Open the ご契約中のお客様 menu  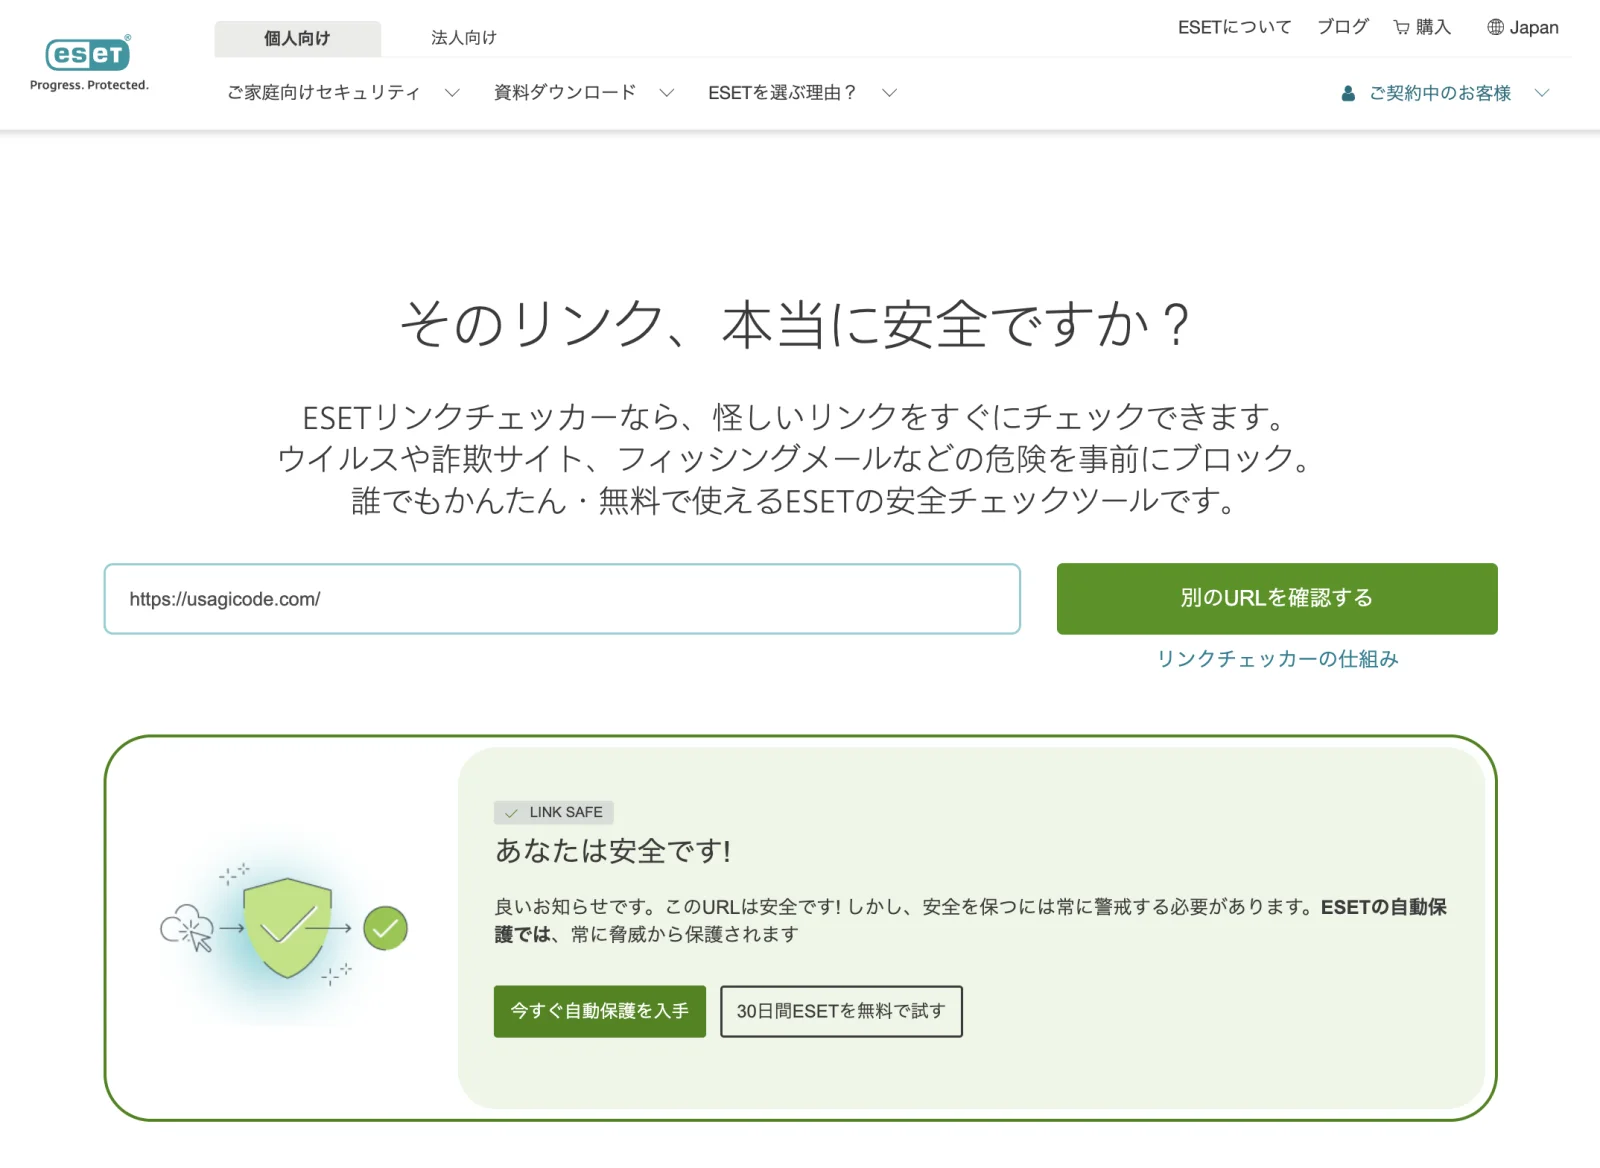(x=1440, y=93)
